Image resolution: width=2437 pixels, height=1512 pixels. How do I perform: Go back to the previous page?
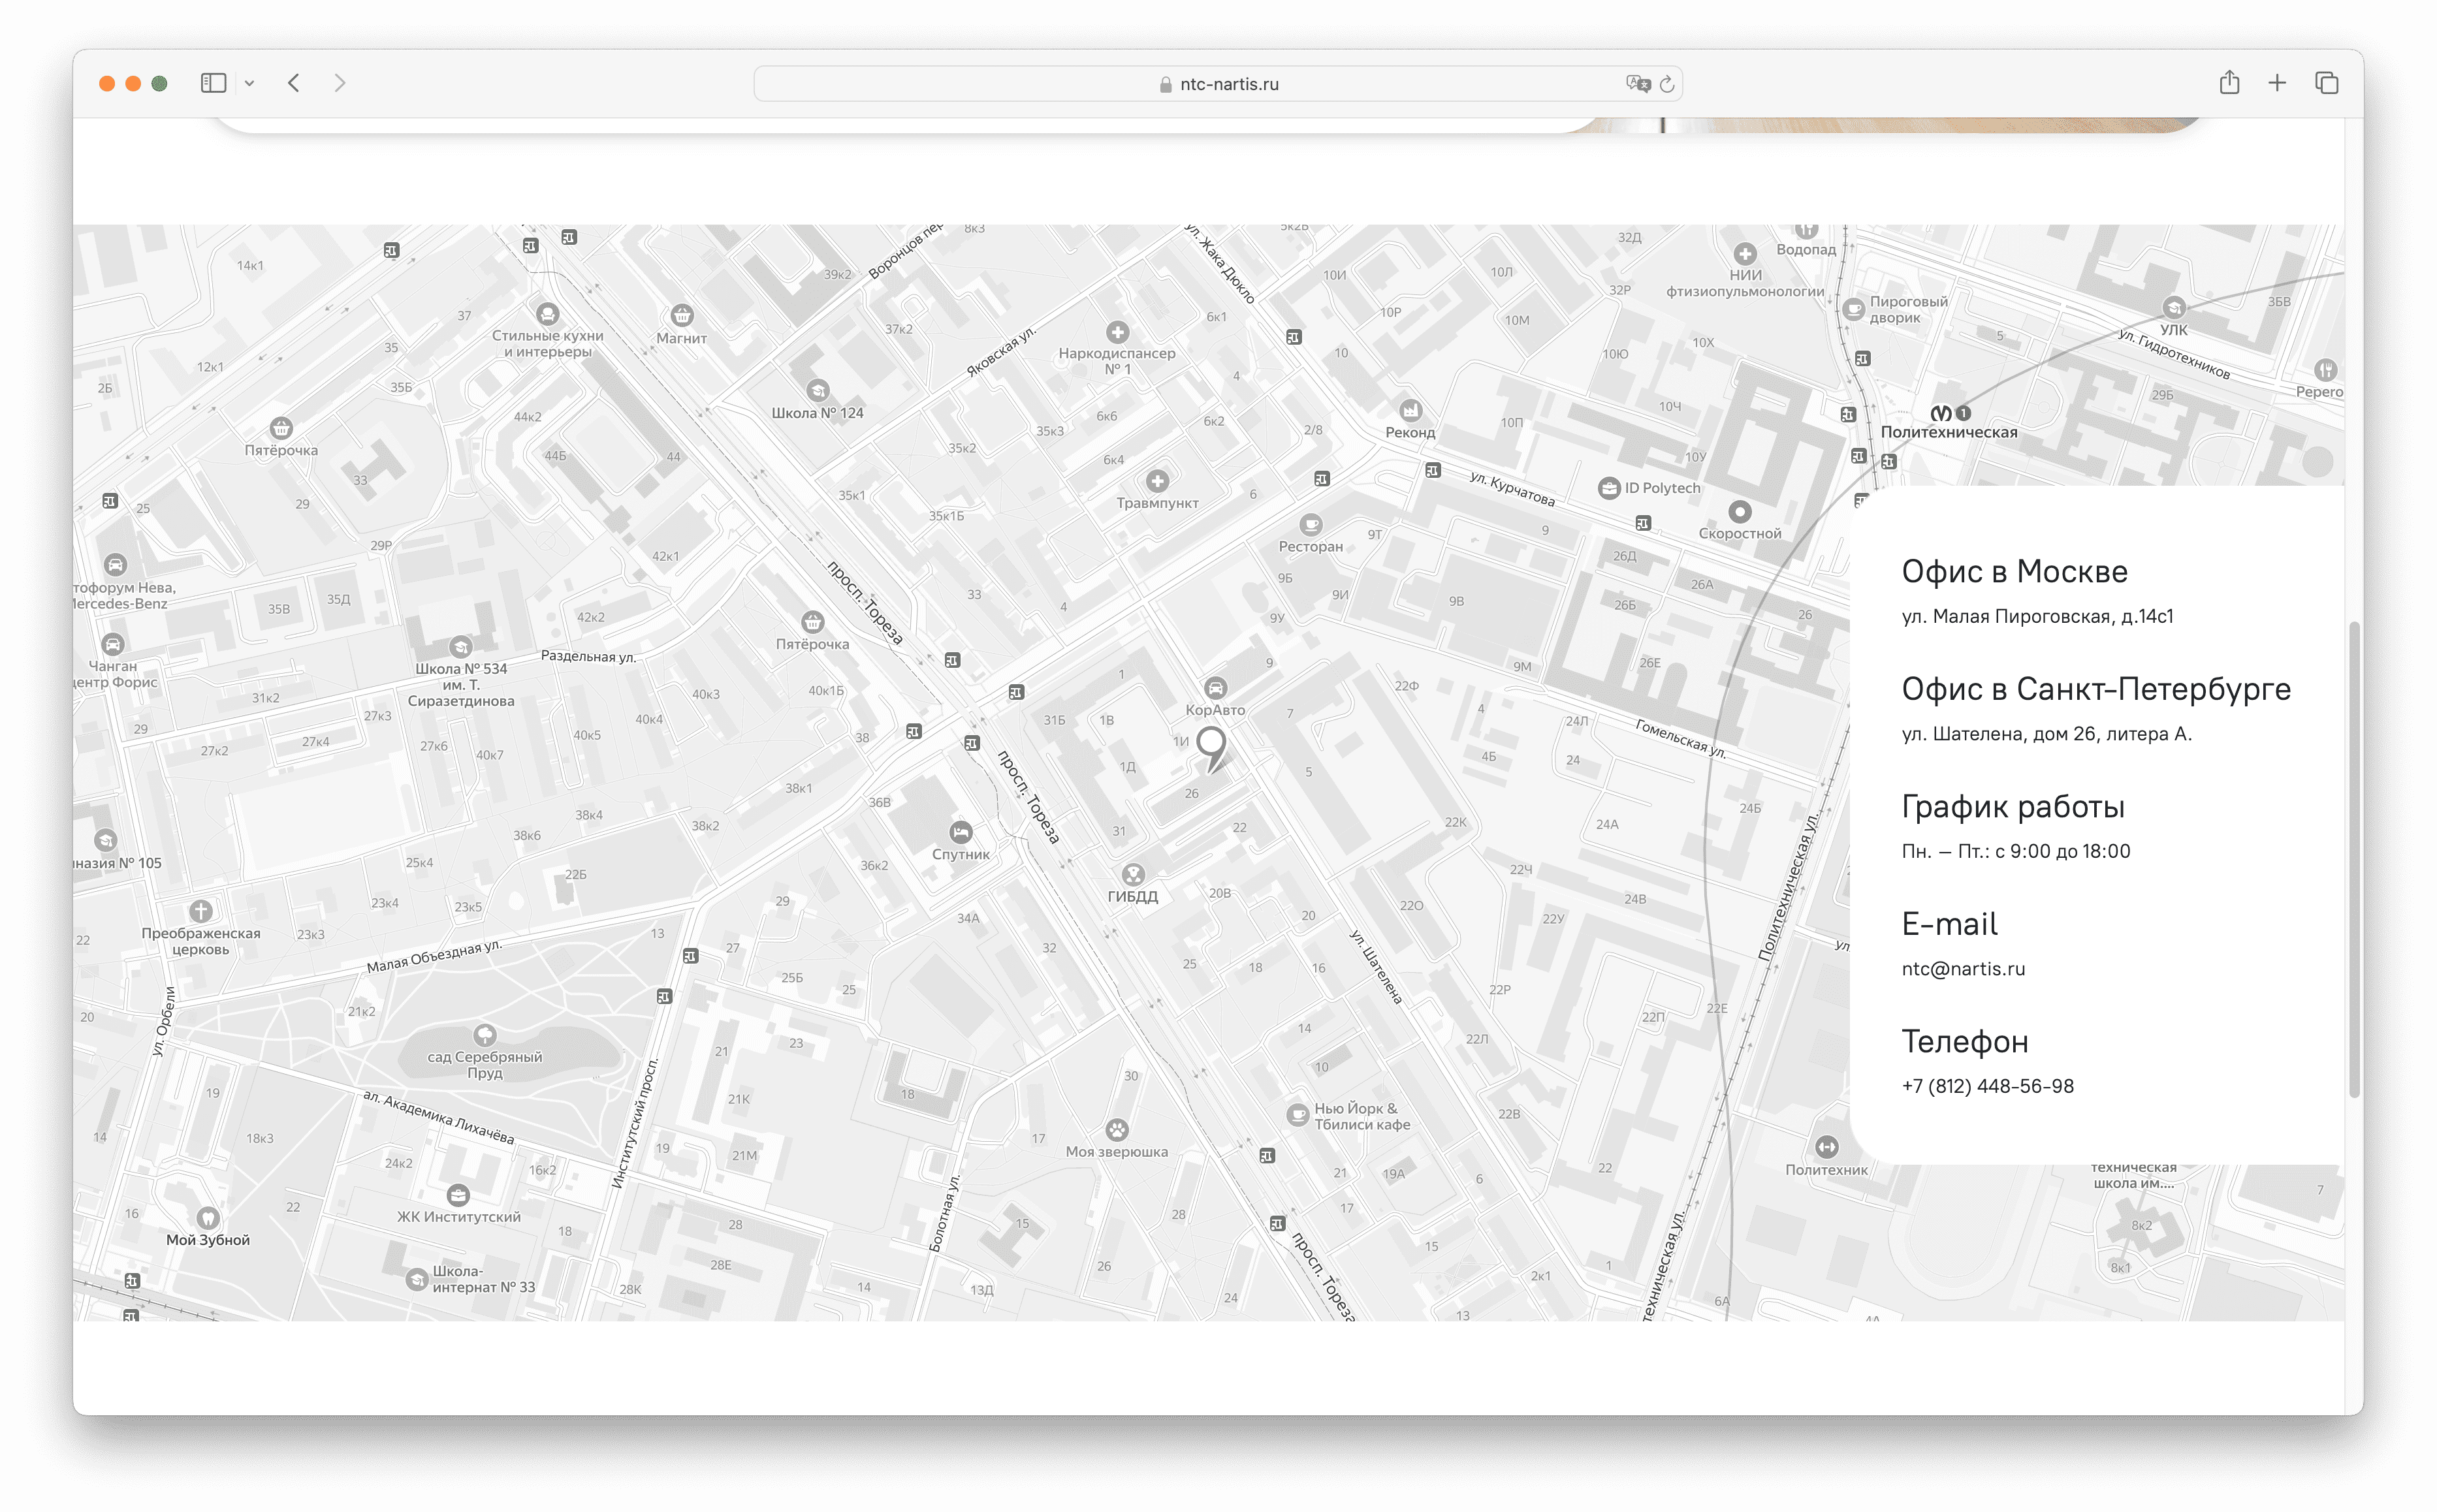[x=294, y=83]
